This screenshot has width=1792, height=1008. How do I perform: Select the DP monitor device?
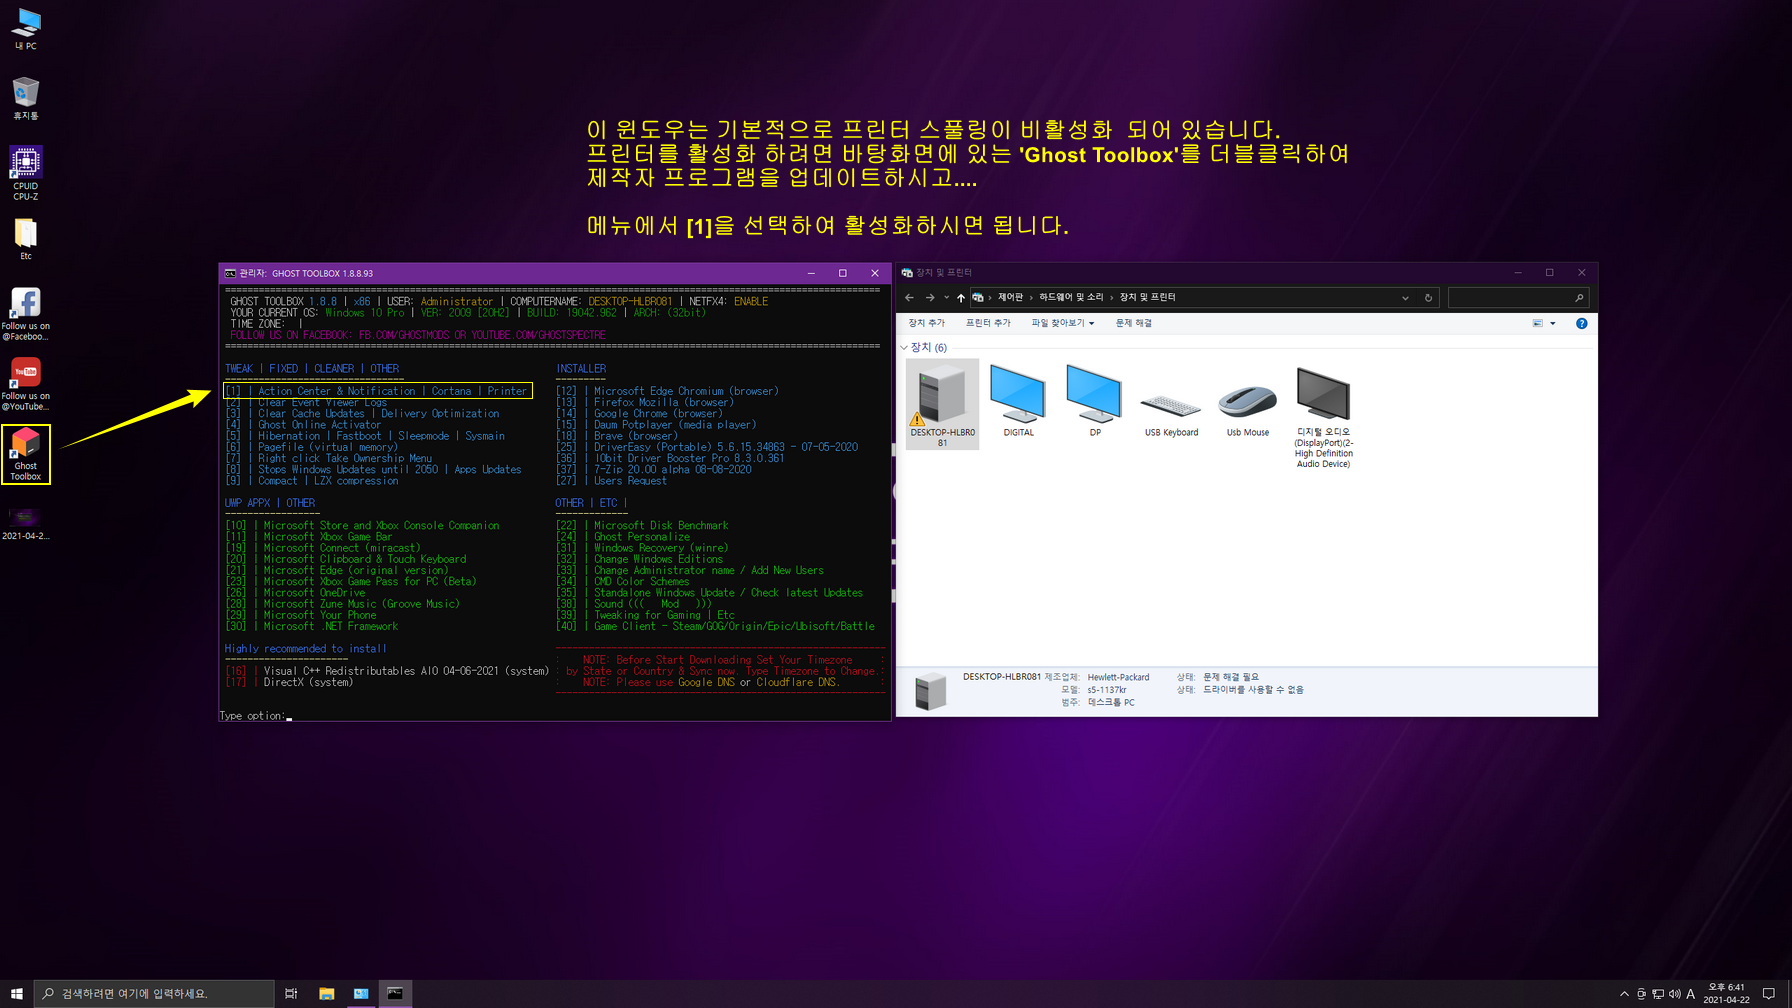click(x=1095, y=400)
